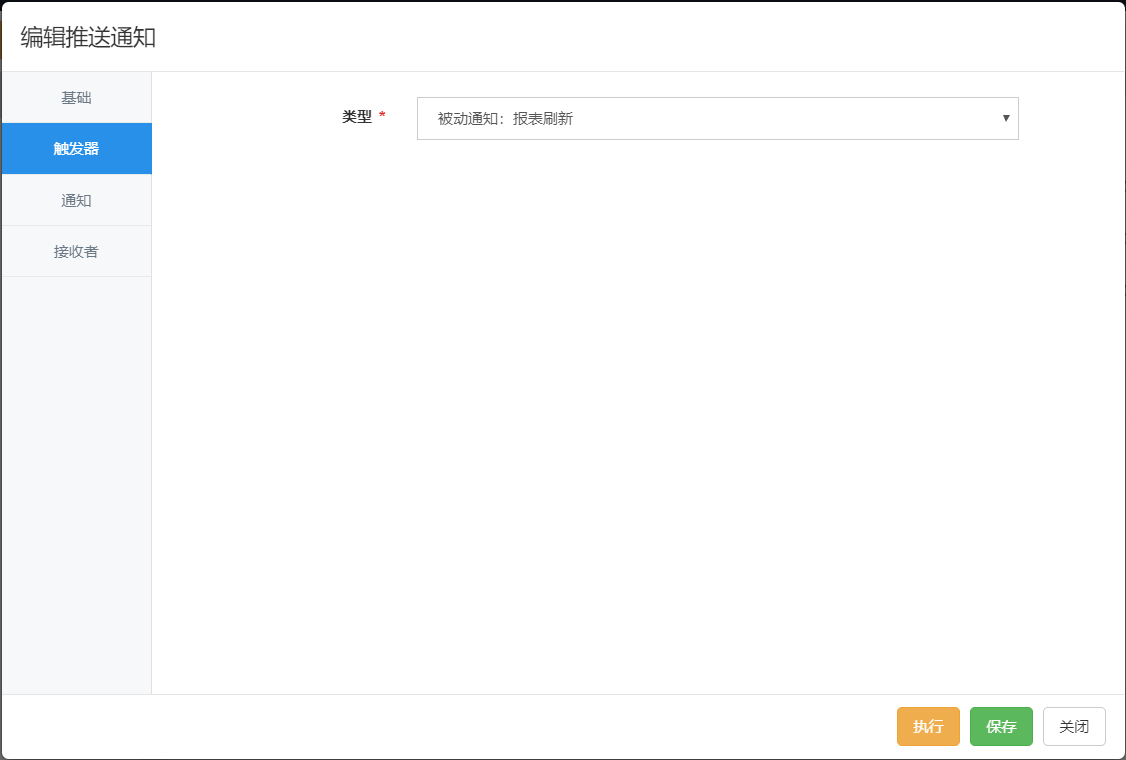Click empty footer space left of 执行
The image size is (1126, 760).
[x=450, y=727]
